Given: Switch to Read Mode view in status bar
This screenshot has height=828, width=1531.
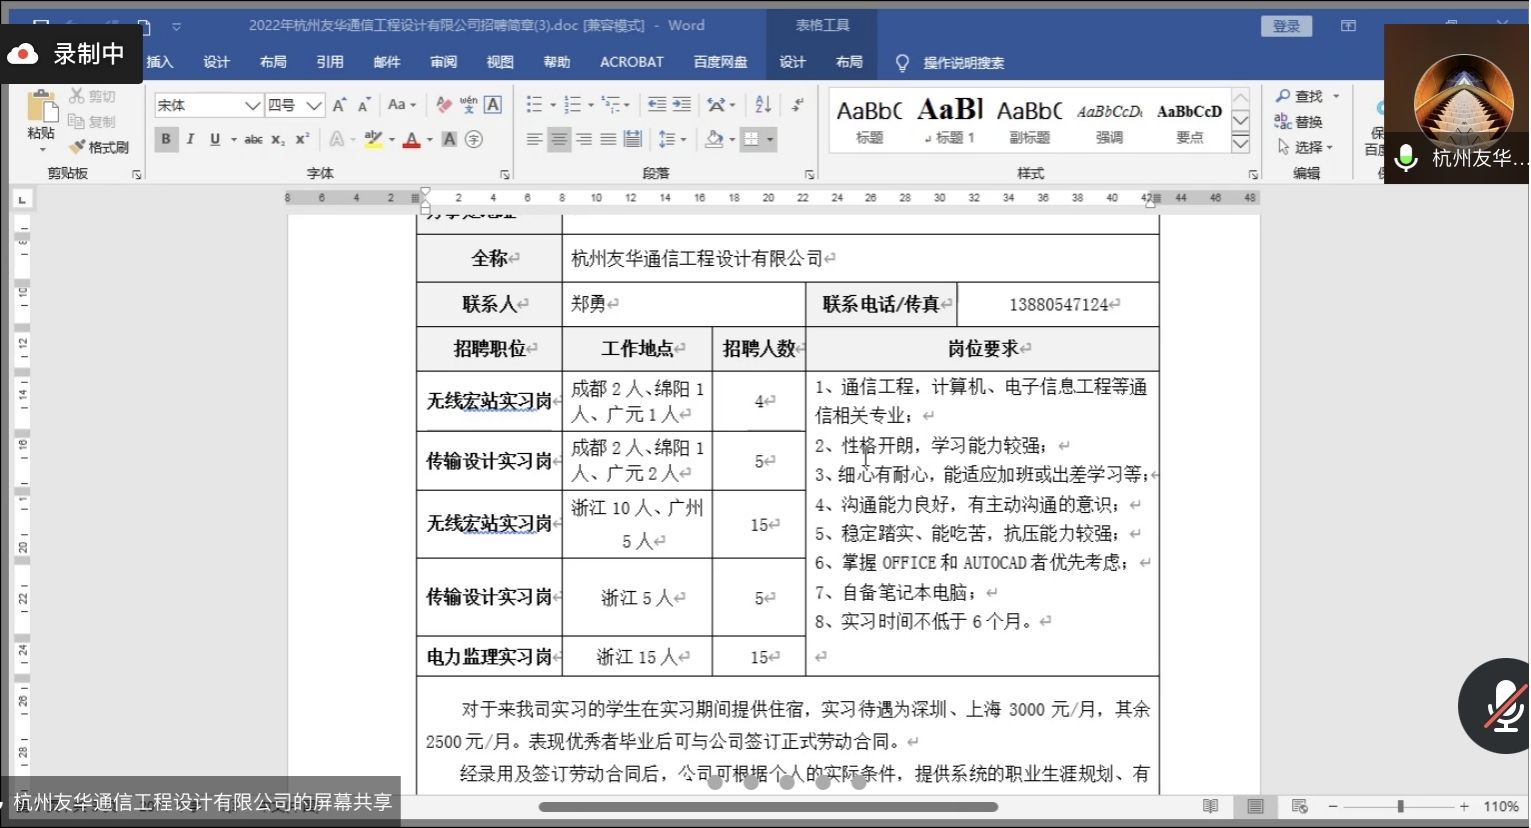Looking at the screenshot, I should (x=1211, y=806).
